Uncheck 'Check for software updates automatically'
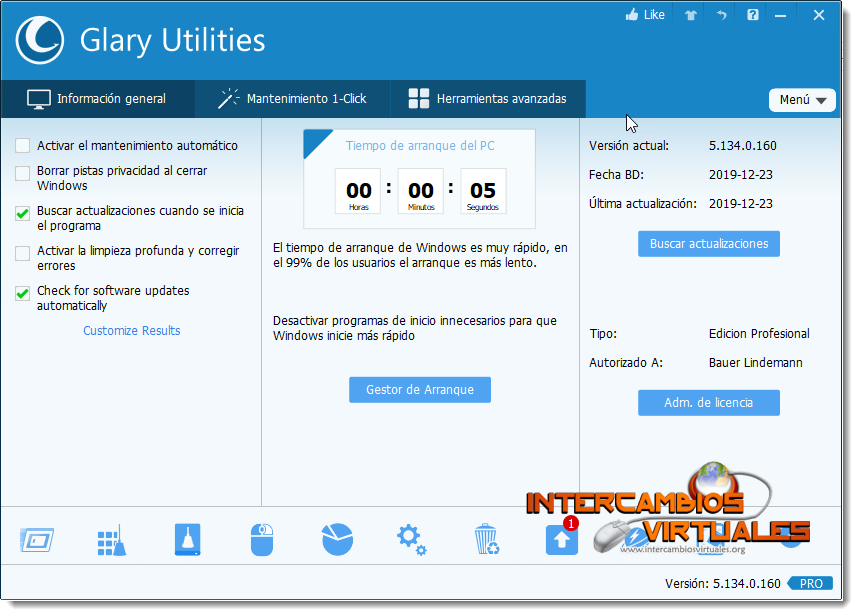The height and width of the screenshot is (616, 858). coord(22,293)
